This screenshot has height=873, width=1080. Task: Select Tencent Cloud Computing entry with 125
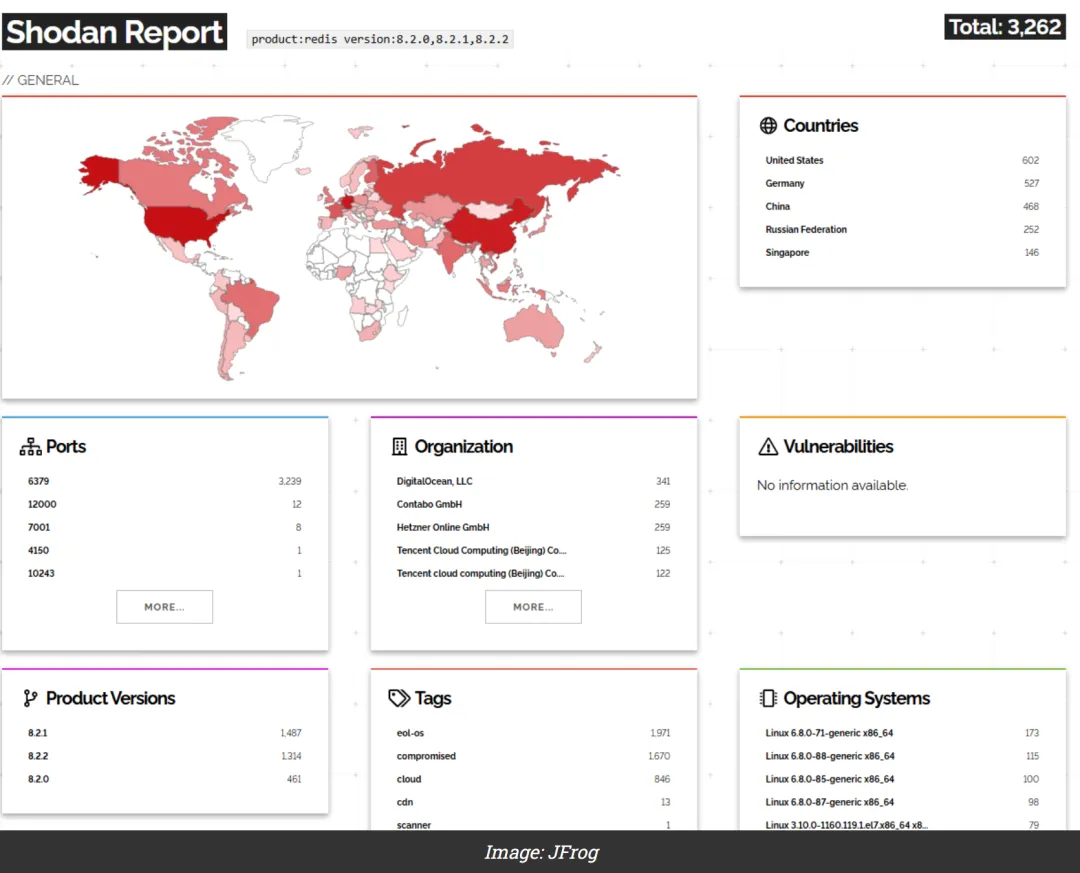coord(533,550)
